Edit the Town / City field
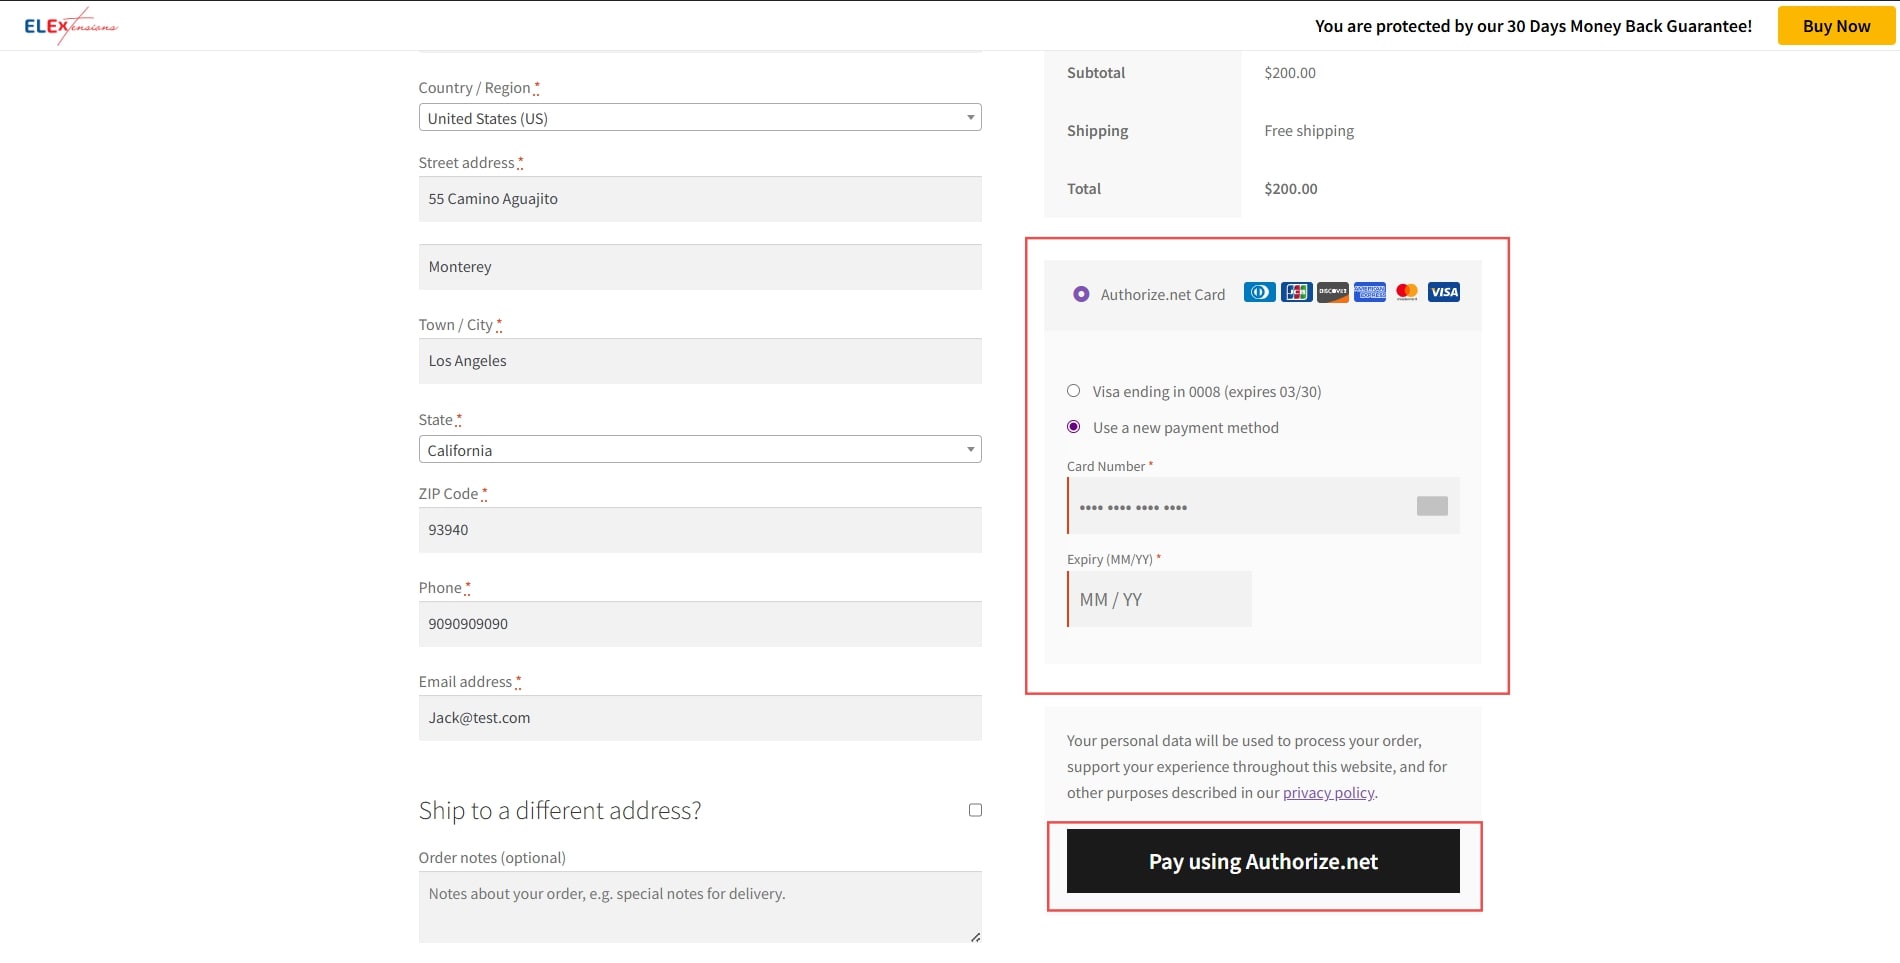Image resolution: width=1900 pixels, height=963 pixels. [x=700, y=361]
